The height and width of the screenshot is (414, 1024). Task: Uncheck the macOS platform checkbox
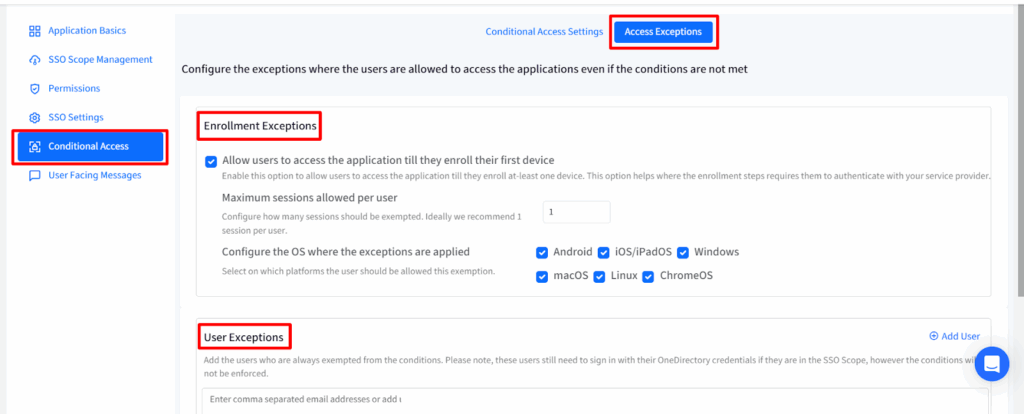542,276
